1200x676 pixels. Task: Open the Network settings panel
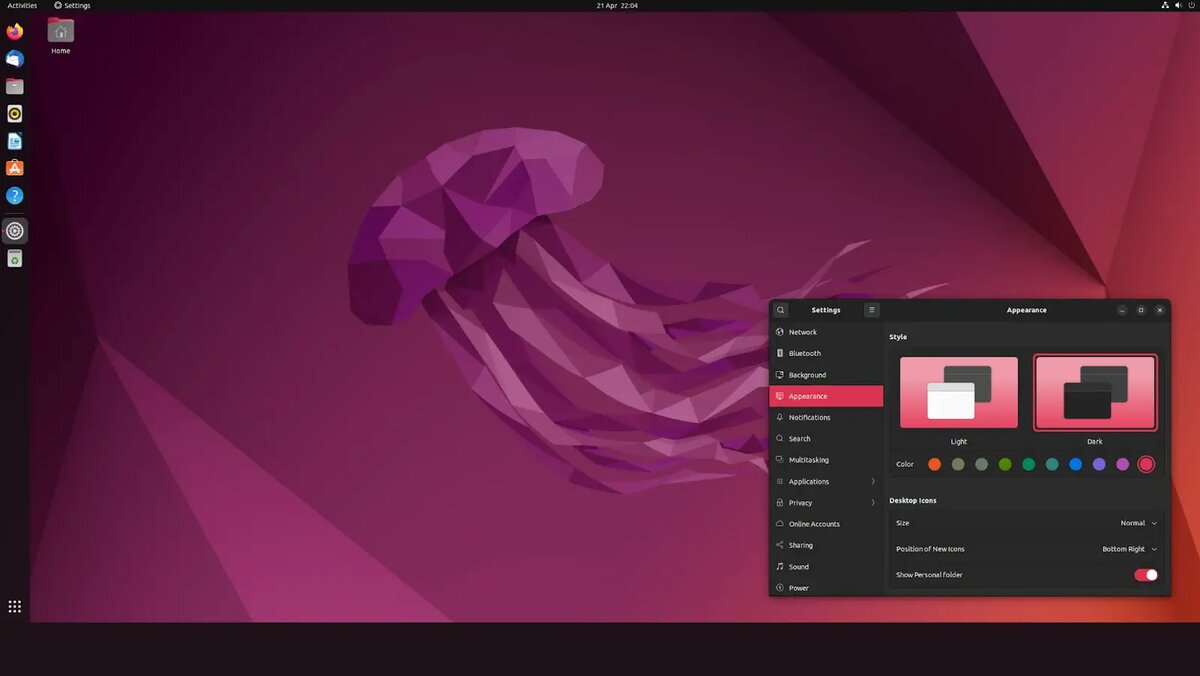tap(802, 331)
